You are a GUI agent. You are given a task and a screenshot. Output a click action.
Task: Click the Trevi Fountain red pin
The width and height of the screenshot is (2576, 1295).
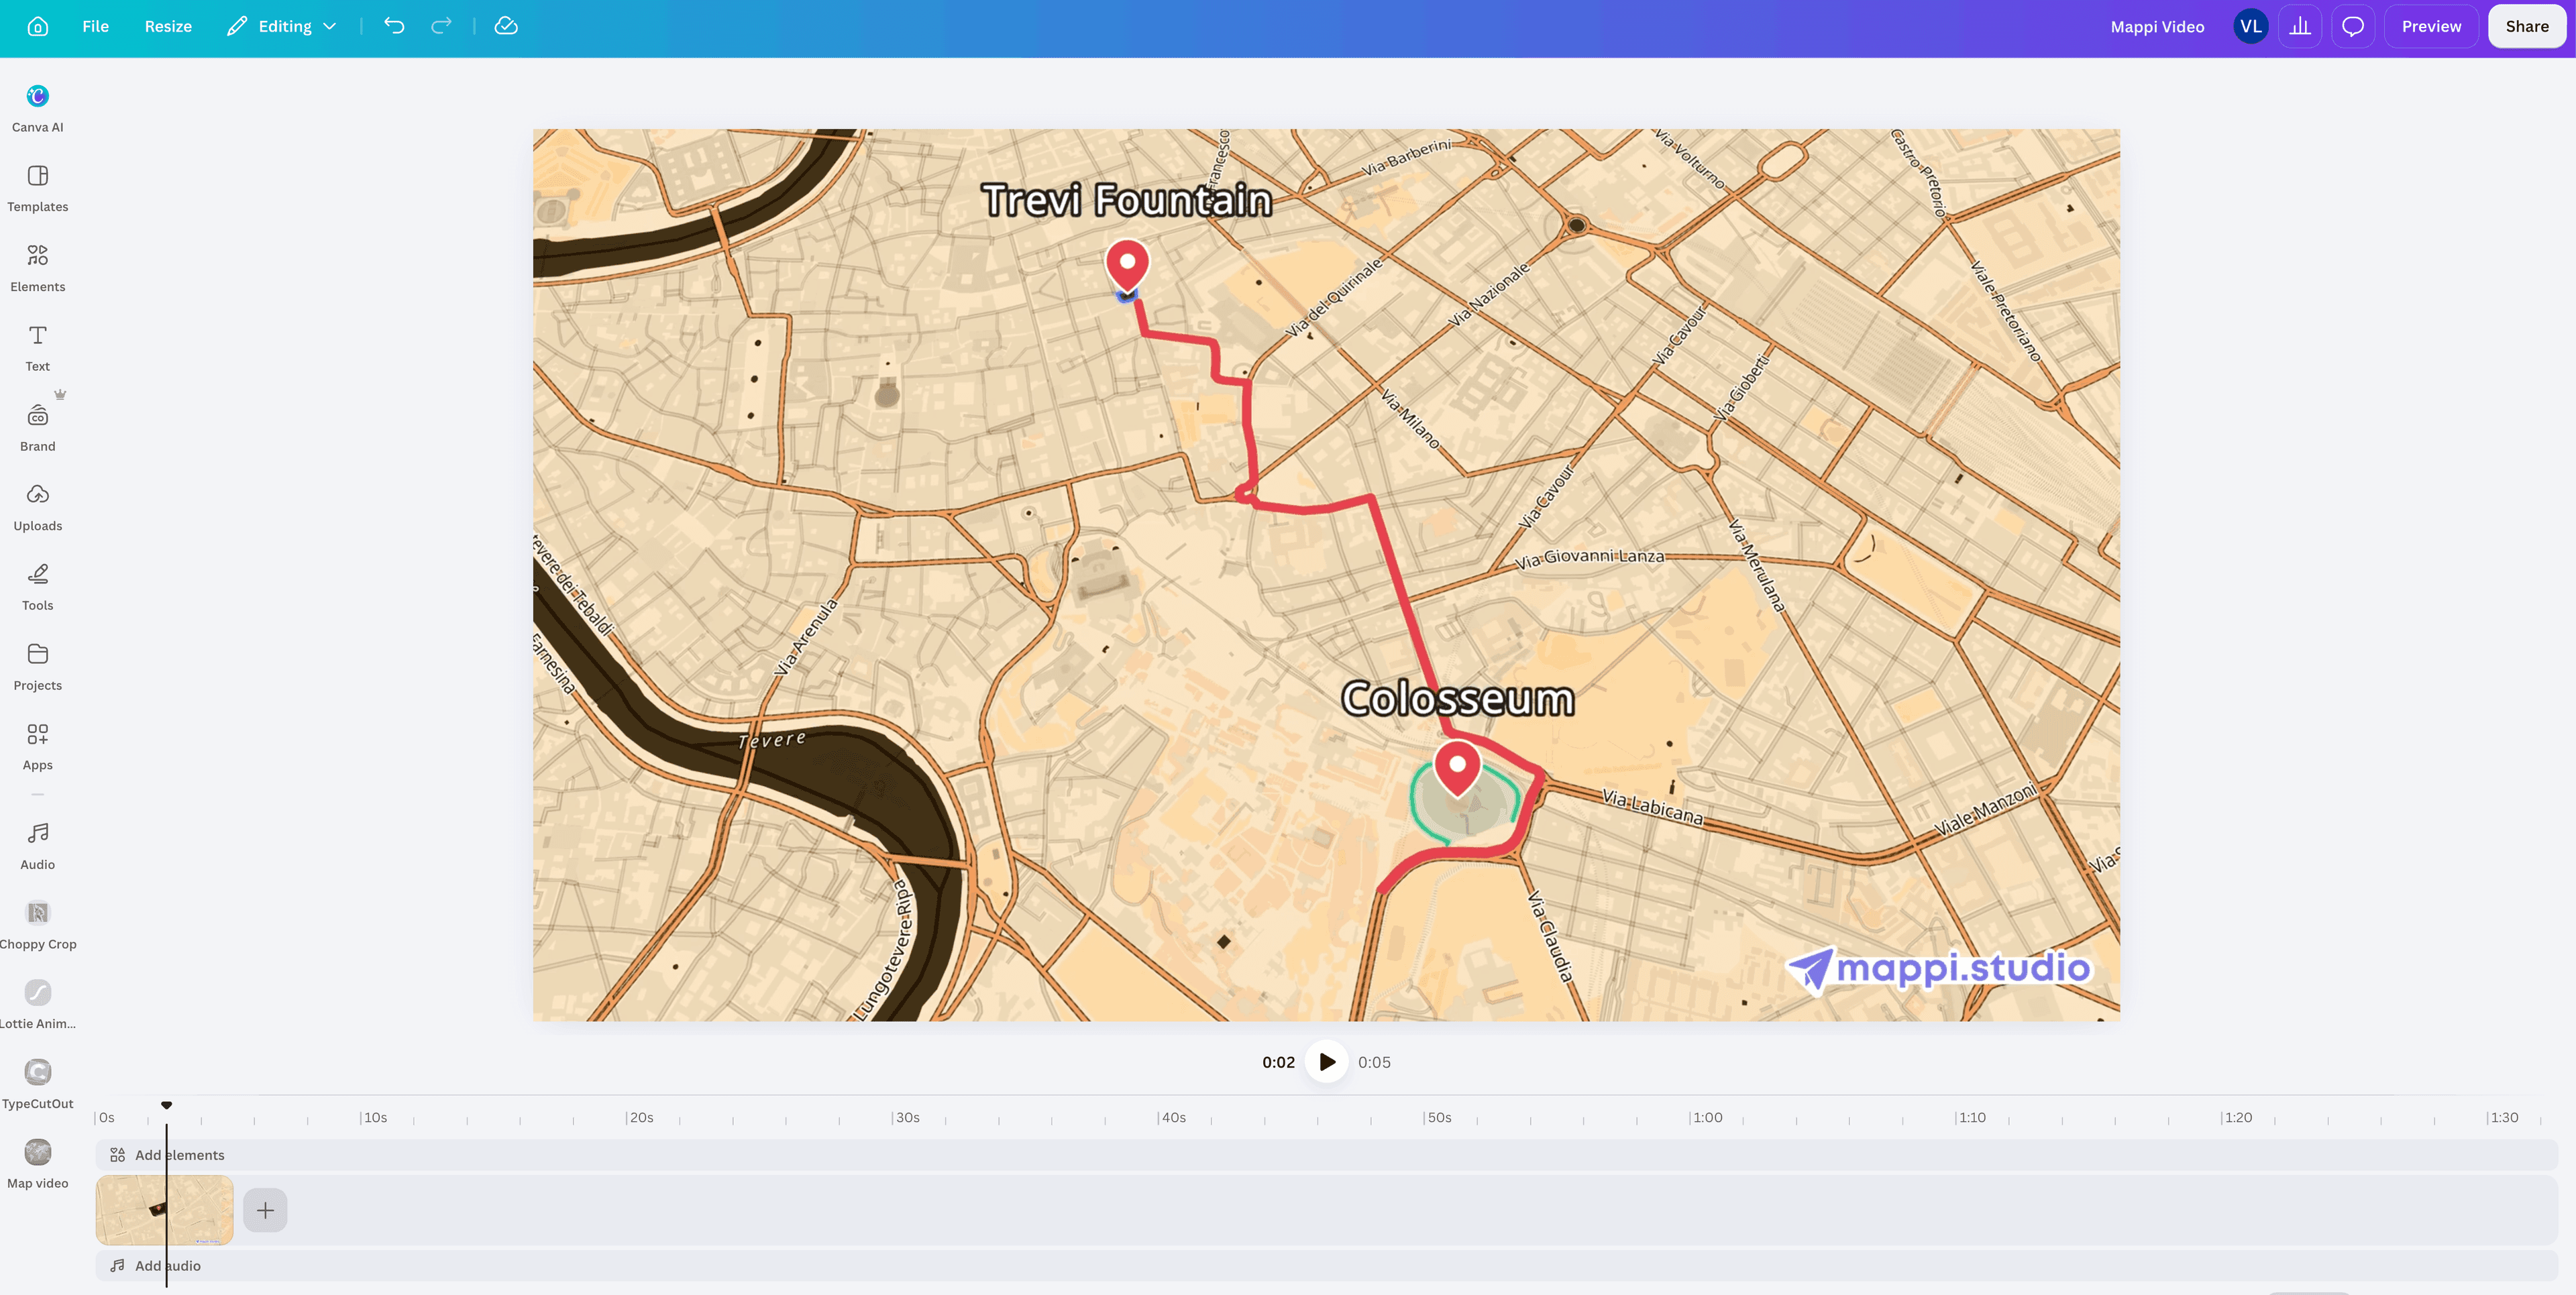tap(1127, 265)
